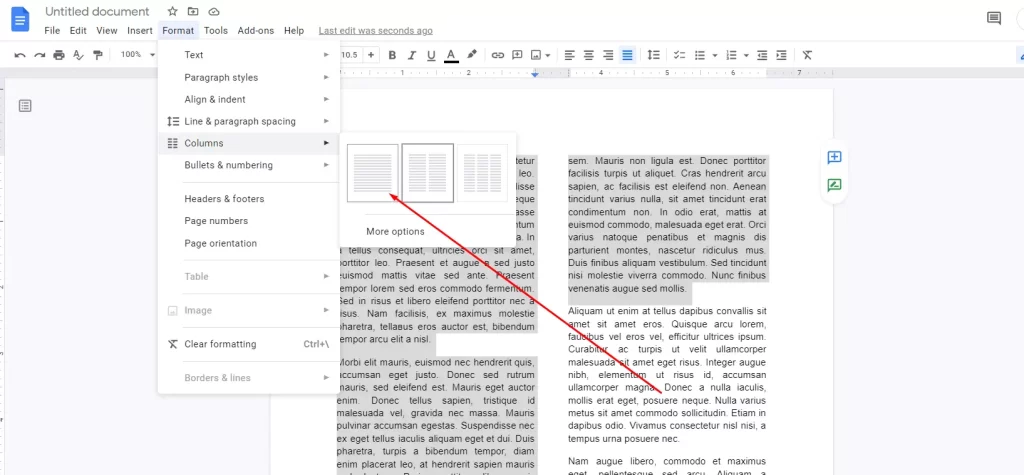Click the Add comment side button
The width and height of the screenshot is (1024, 475).
[834, 157]
